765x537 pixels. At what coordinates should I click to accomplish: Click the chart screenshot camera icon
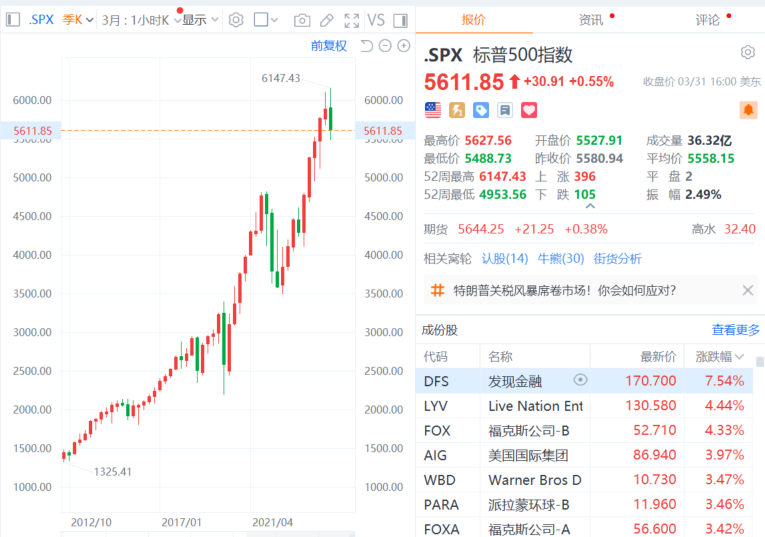[x=301, y=20]
